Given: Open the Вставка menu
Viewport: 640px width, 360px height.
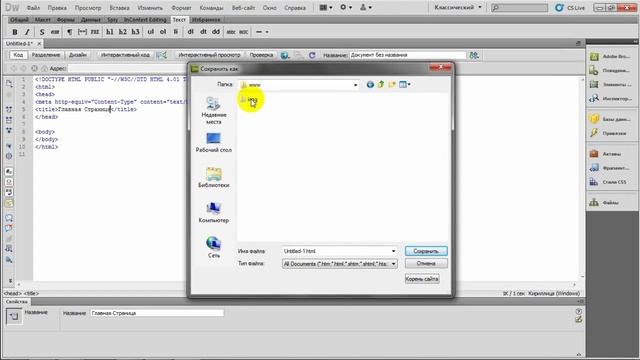Looking at the screenshot, I should 119,8.
